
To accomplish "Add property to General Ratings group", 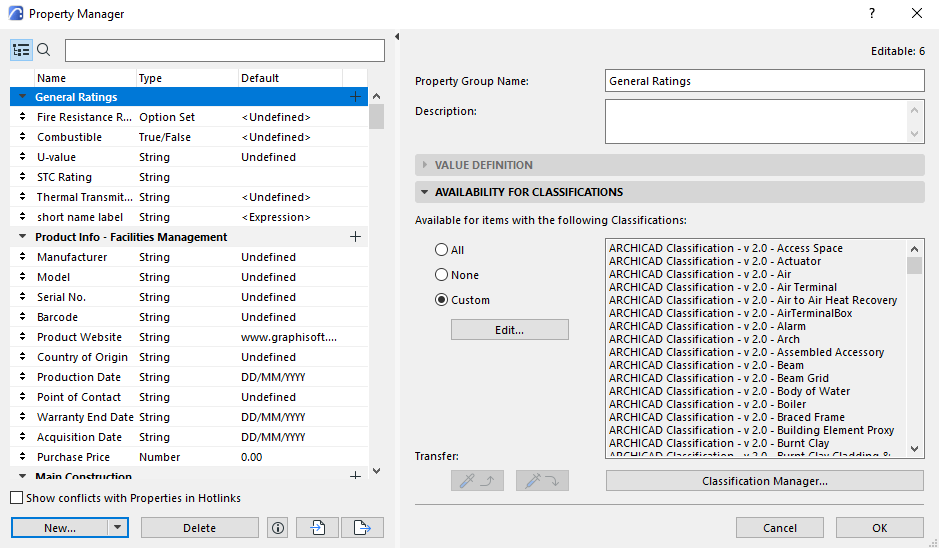I will [x=355, y=97].
